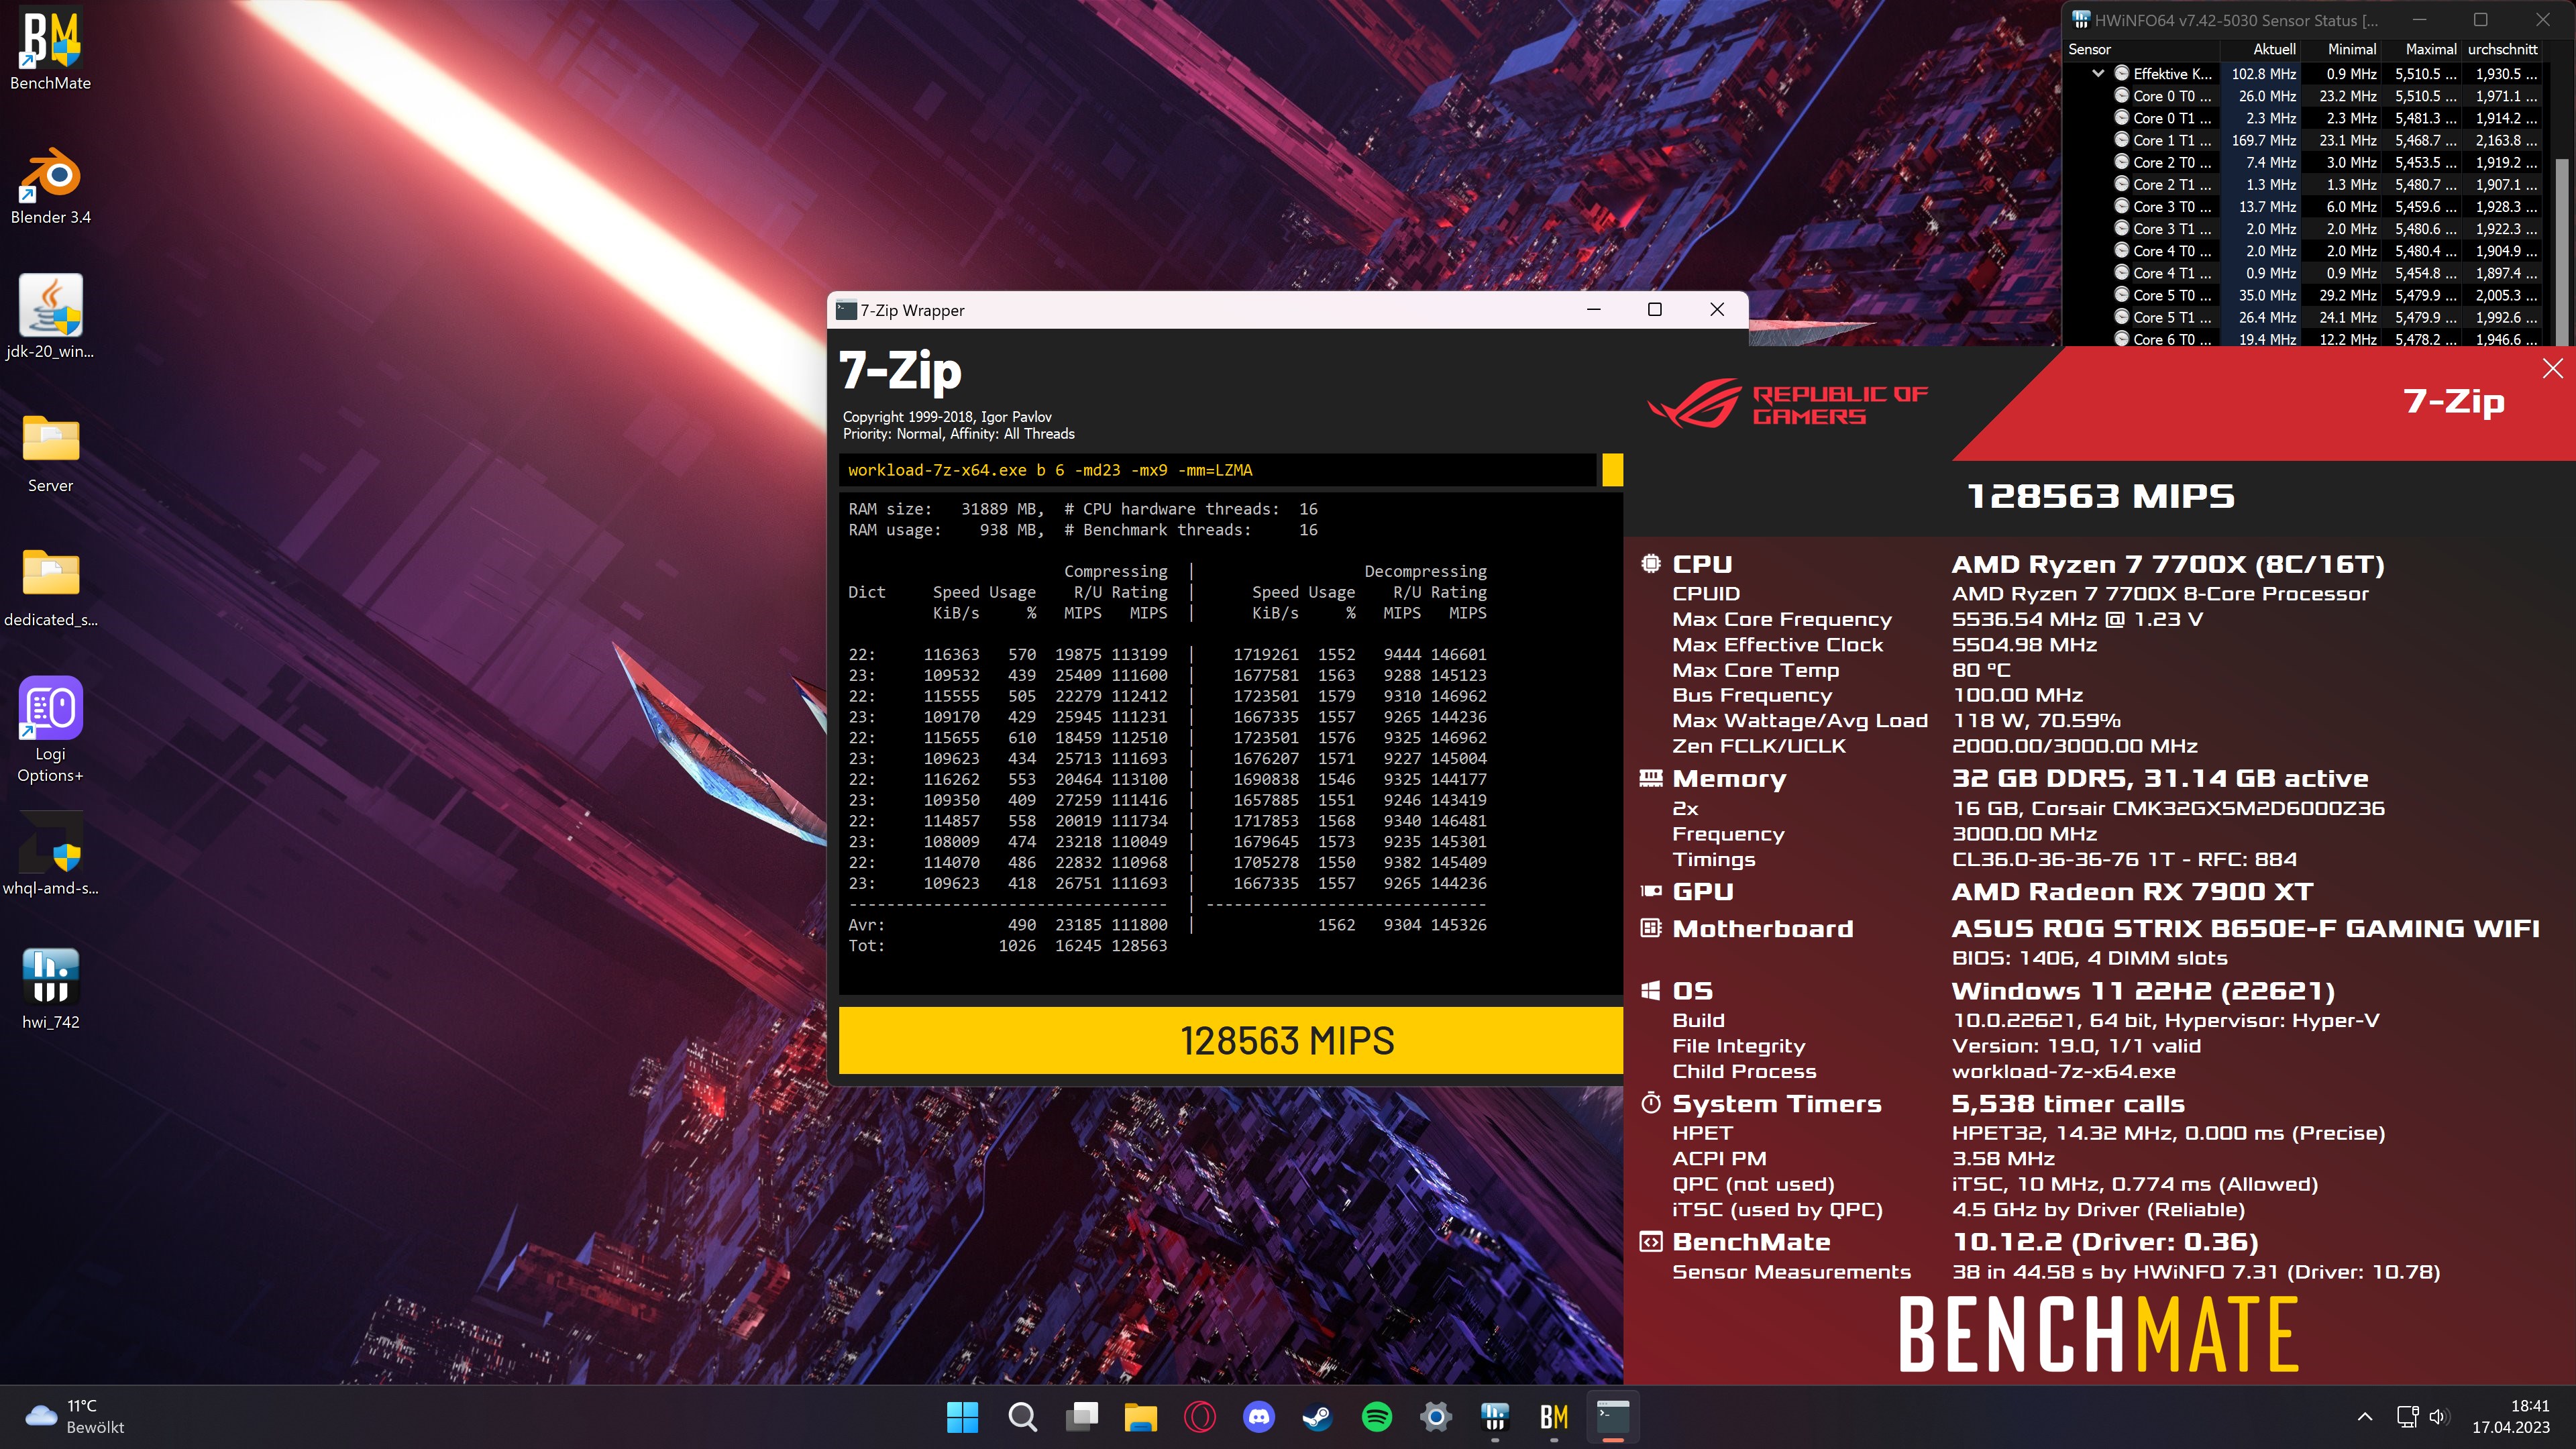Image resolution: width=2576 pixels, height=1449 pixels.
Task: Switch to HWiNFO taskbar icon
Action: click(x=1495, y=1416)
